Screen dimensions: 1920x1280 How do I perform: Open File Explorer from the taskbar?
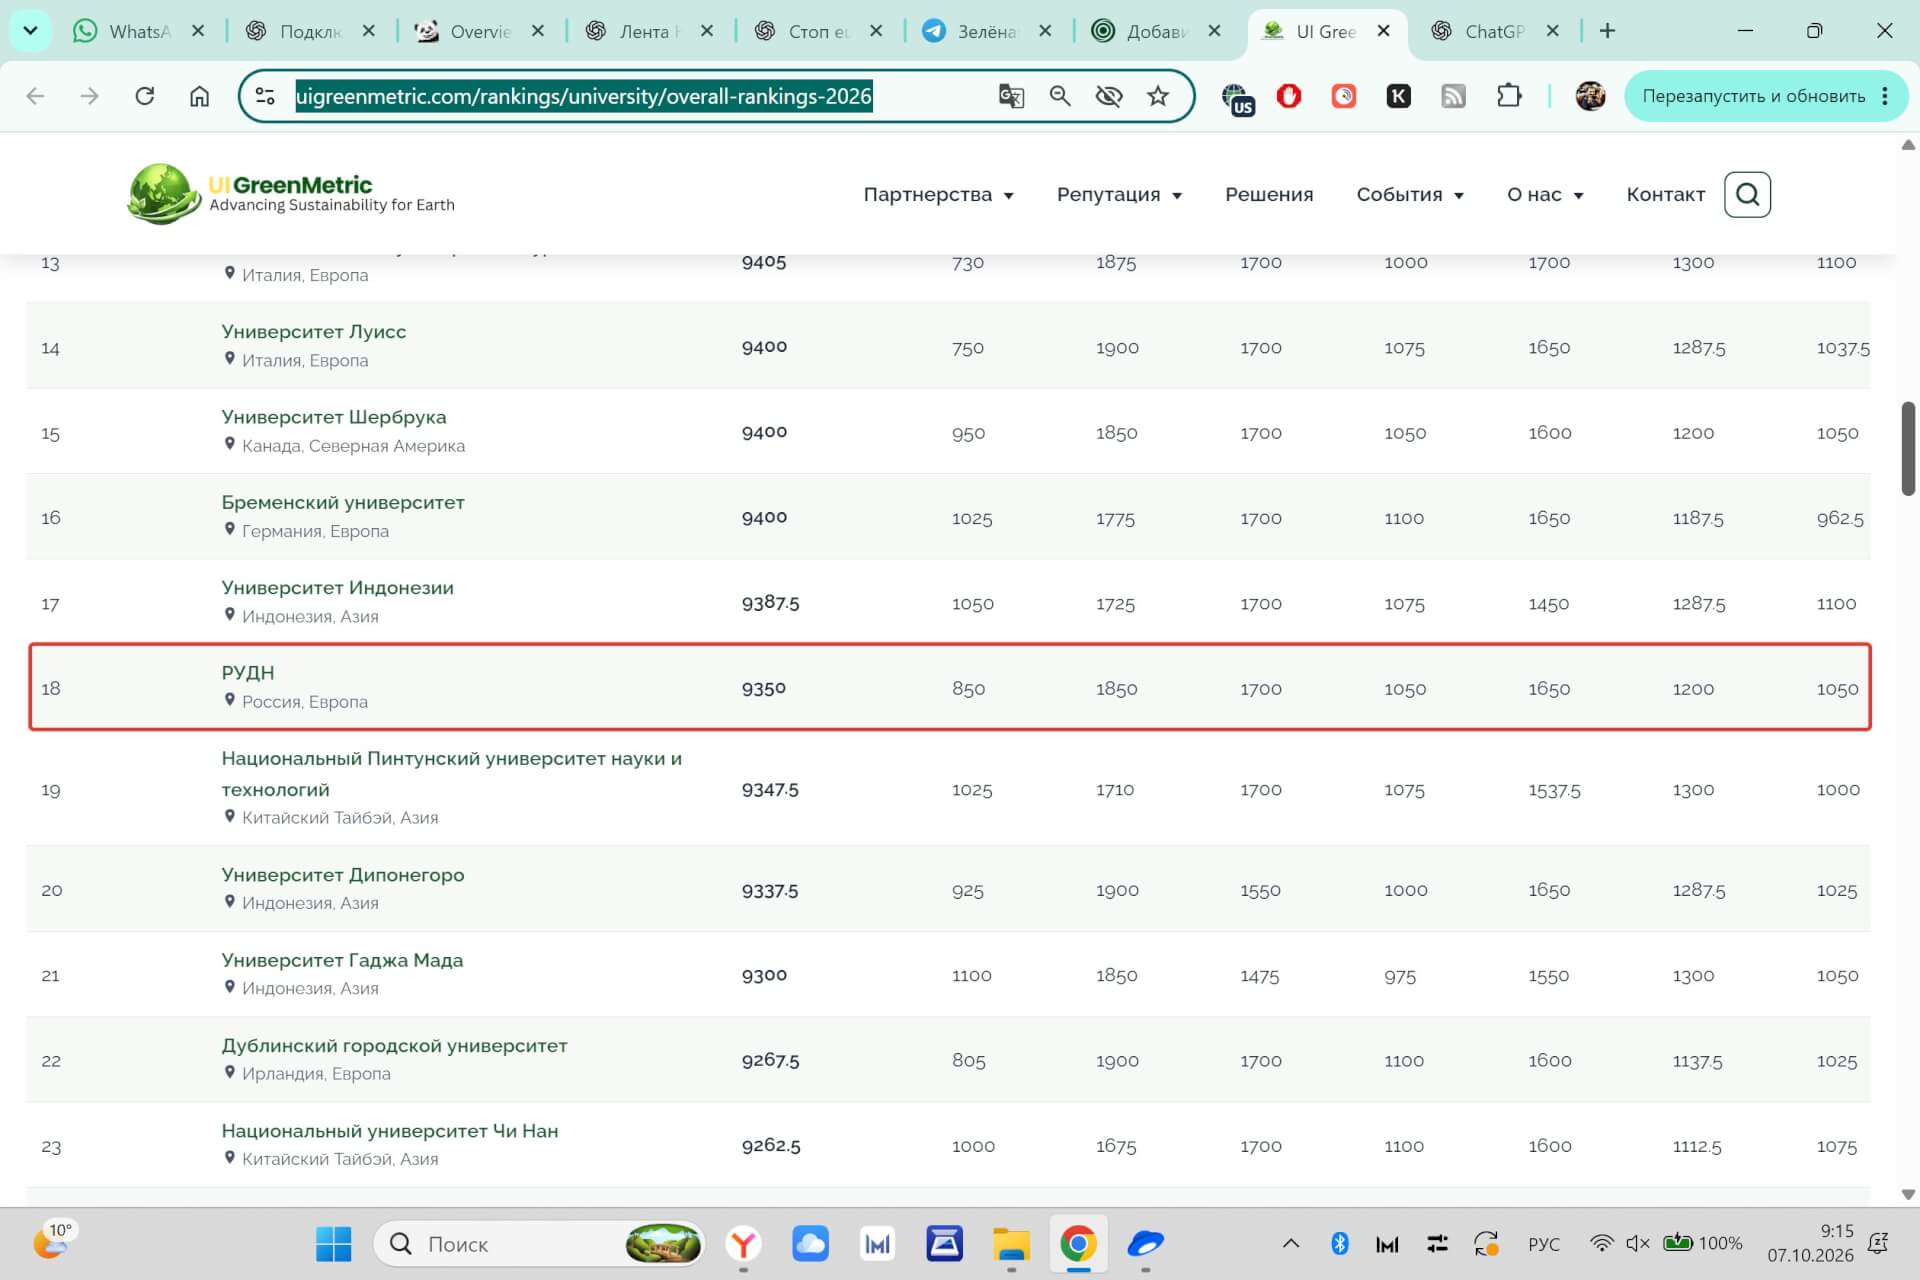(1011, 1244)
